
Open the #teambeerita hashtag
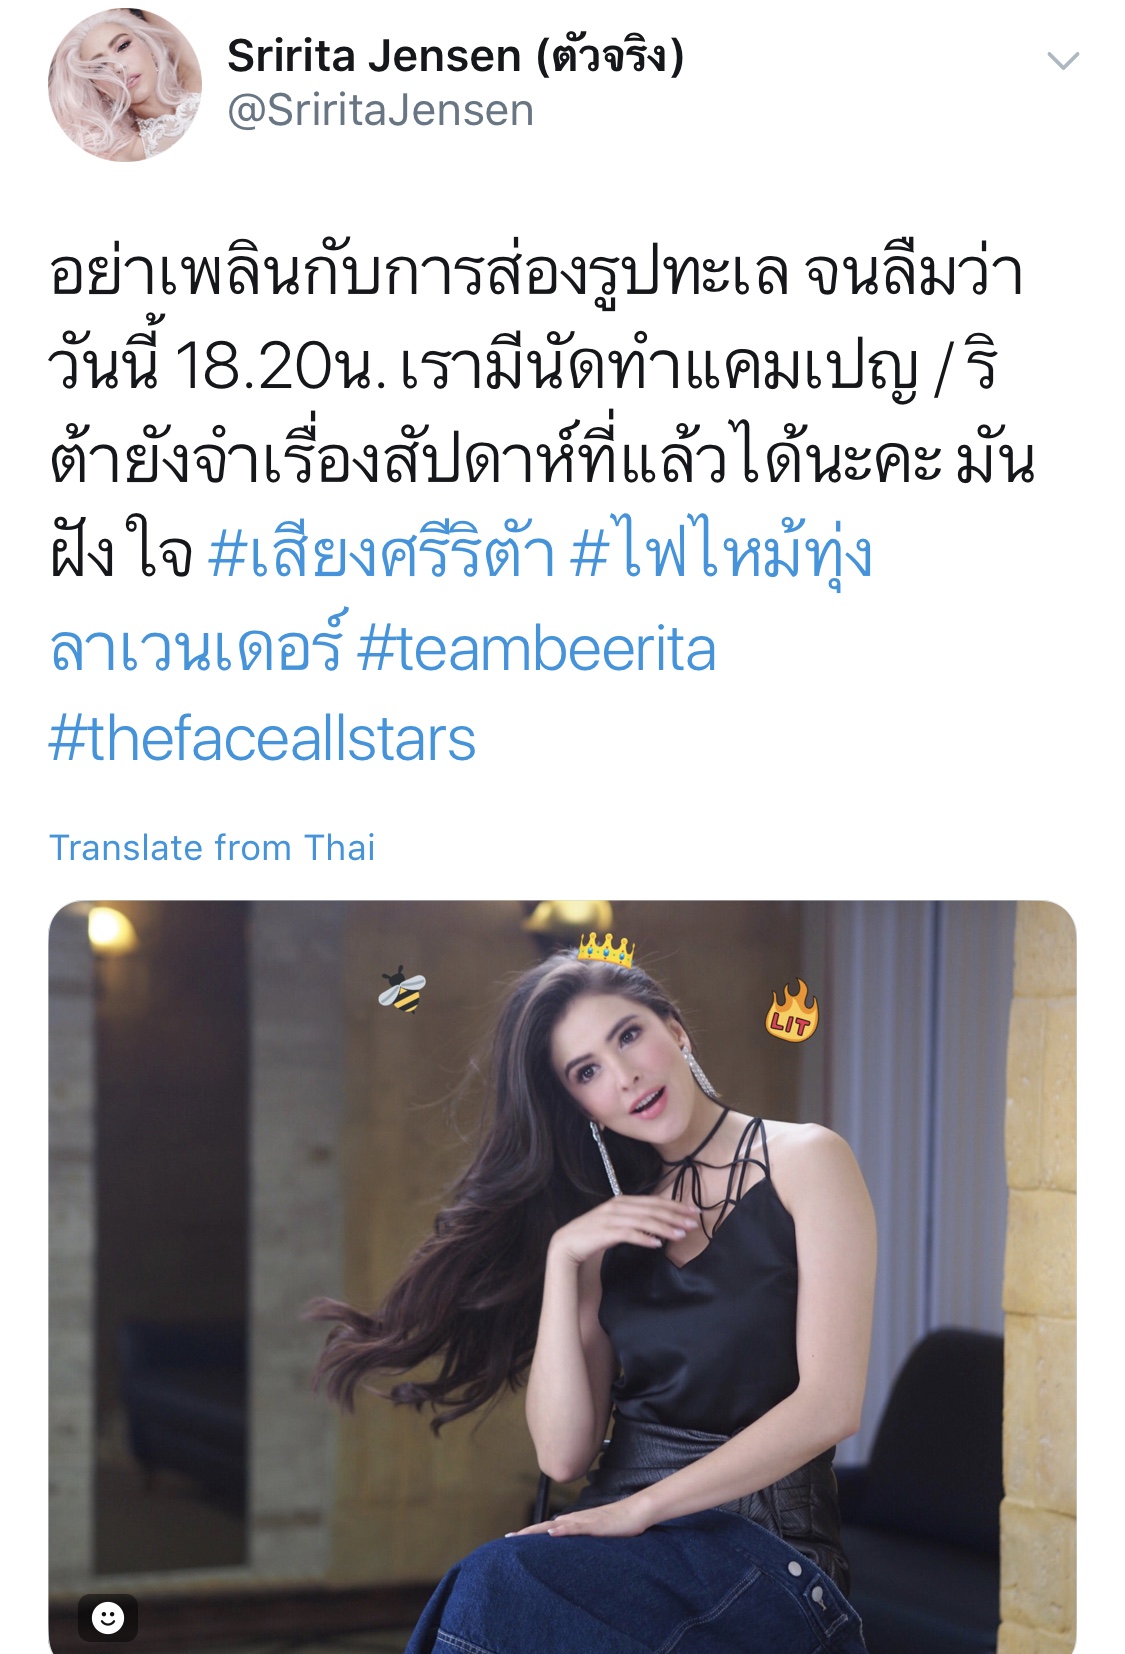click(536, 648)
